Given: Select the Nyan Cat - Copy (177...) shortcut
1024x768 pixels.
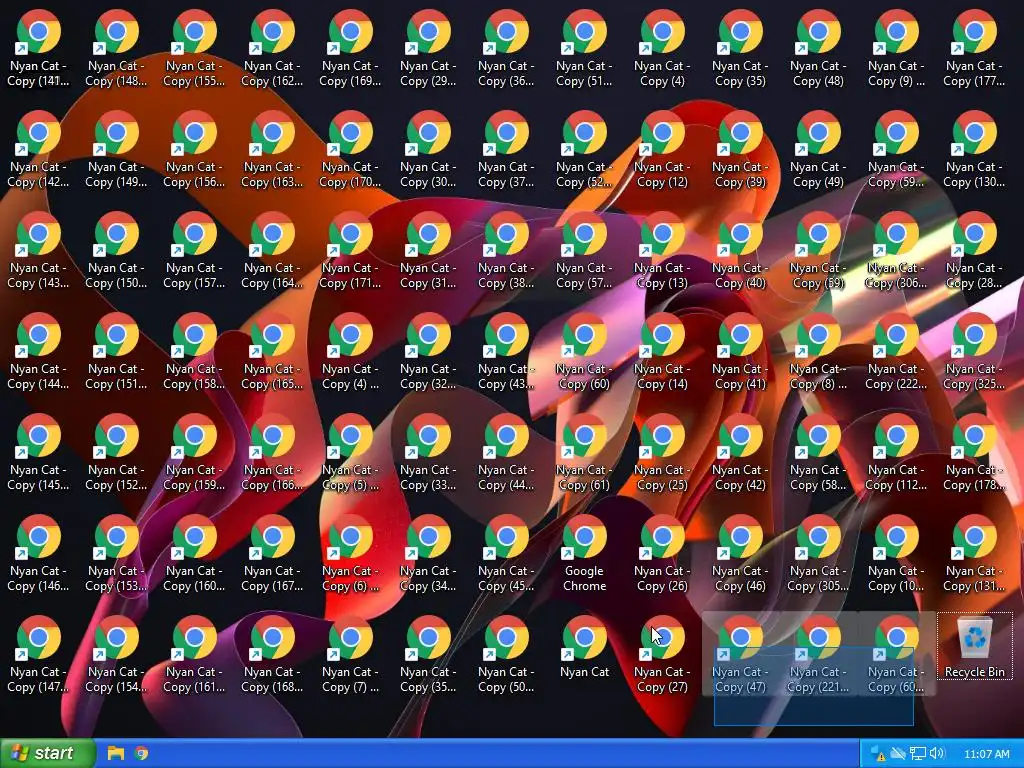Looking at the screenshot, I should tap(974, 49).
